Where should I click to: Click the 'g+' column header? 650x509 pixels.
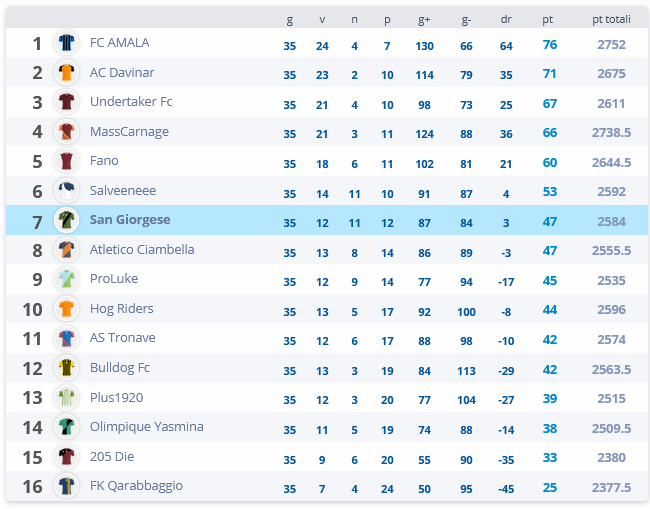point(424,19)
